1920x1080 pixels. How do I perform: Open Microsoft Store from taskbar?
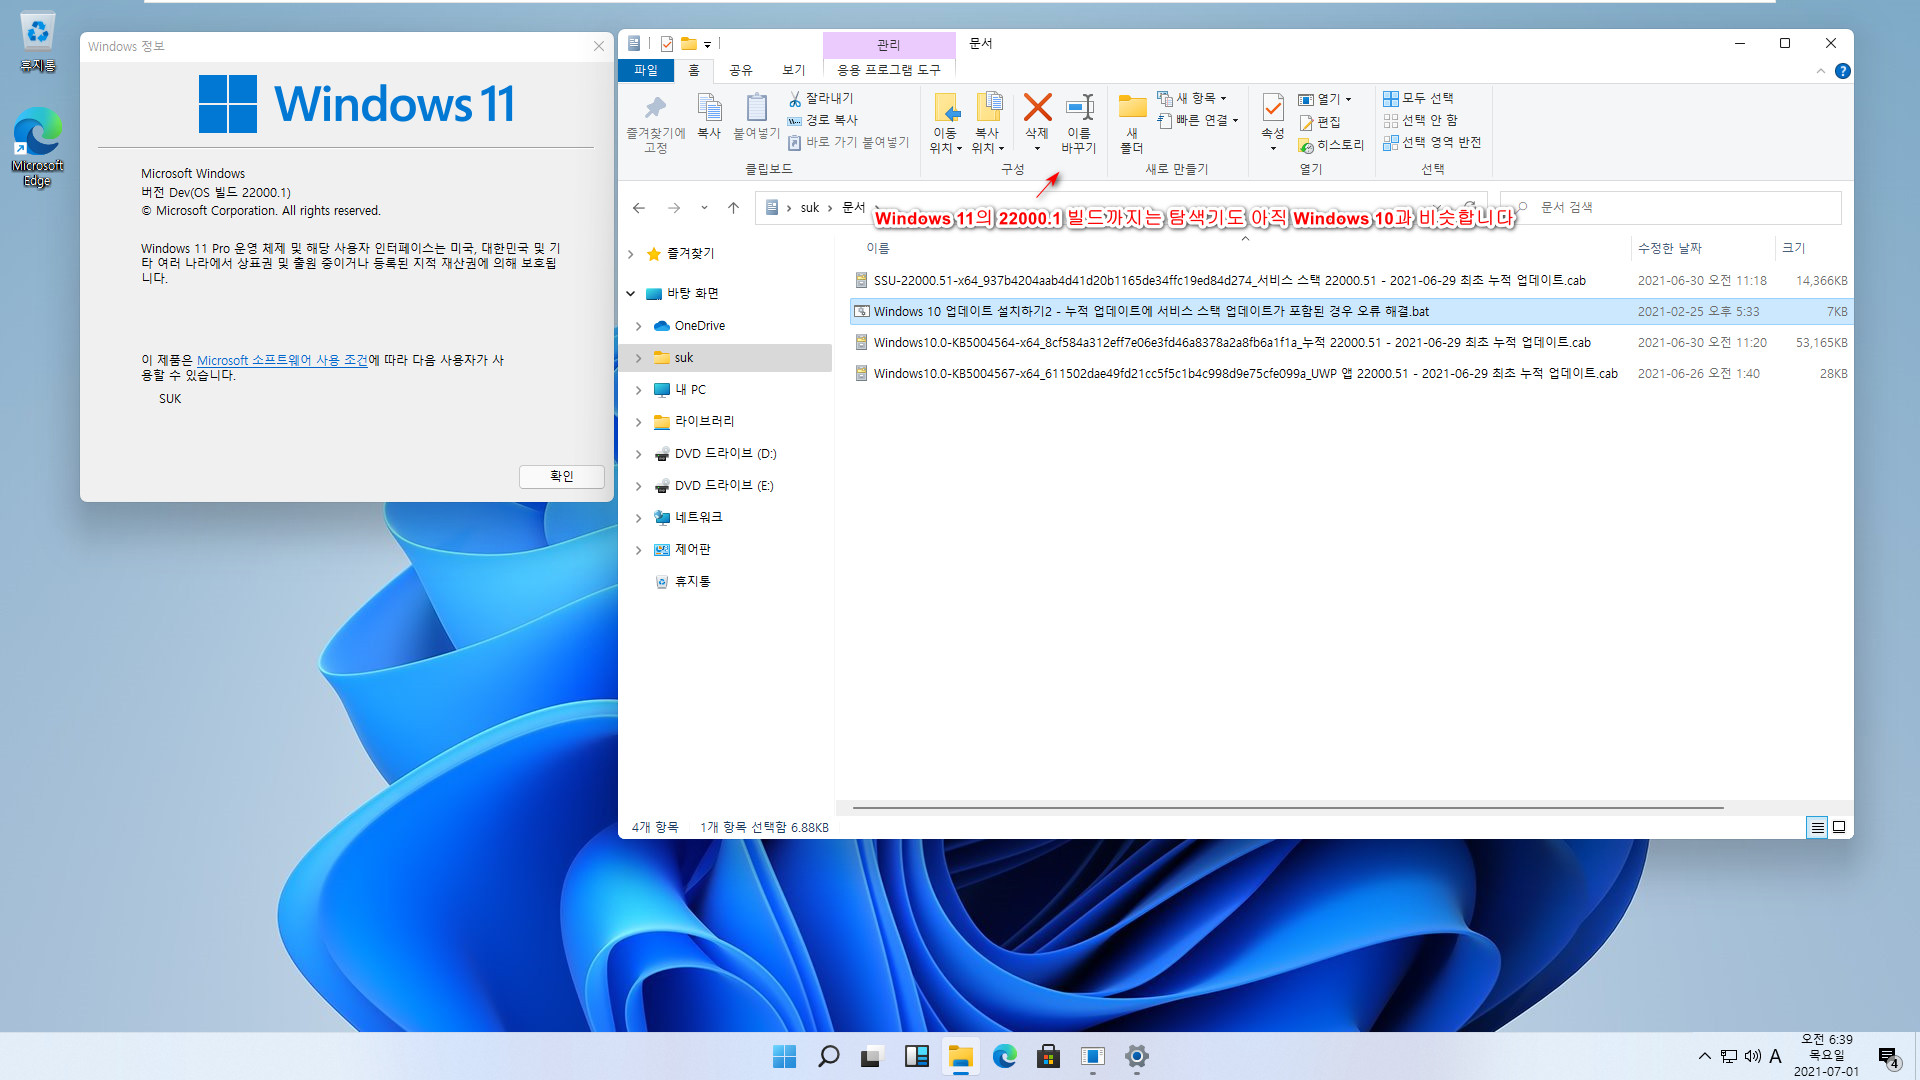point(1048,1056)
